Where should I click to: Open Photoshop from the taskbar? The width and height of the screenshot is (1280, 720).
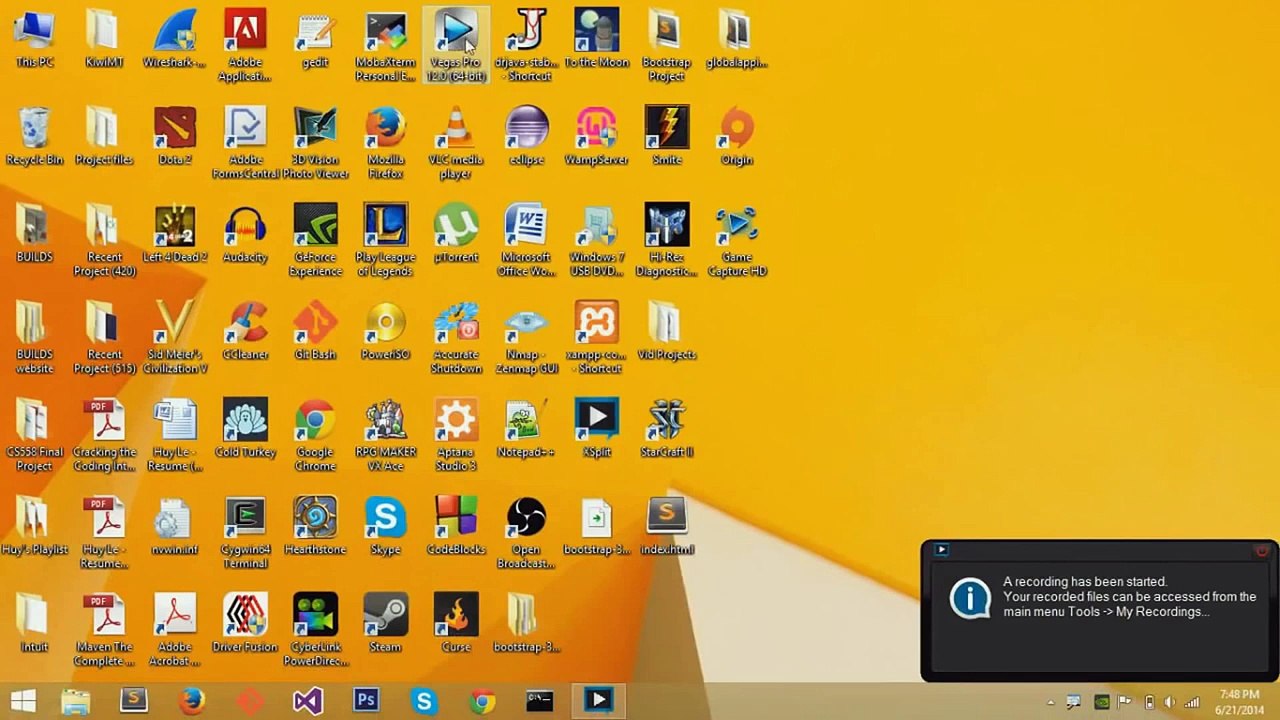tap(366, 701)
